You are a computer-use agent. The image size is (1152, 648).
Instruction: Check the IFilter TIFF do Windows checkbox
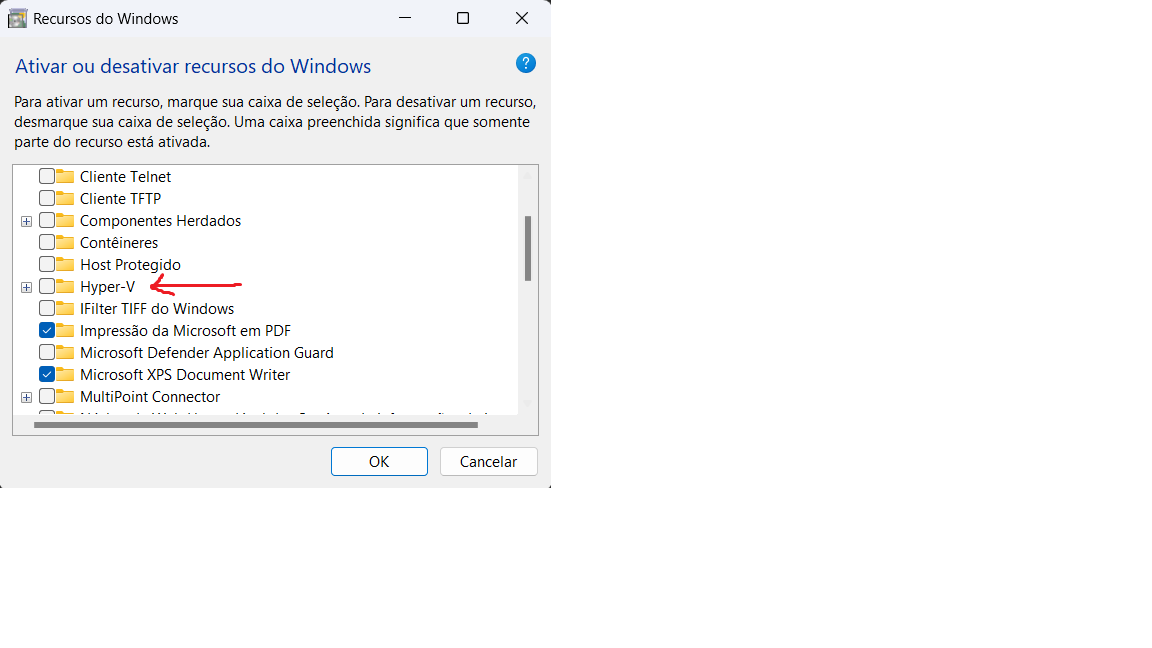[x=46, y=309]
